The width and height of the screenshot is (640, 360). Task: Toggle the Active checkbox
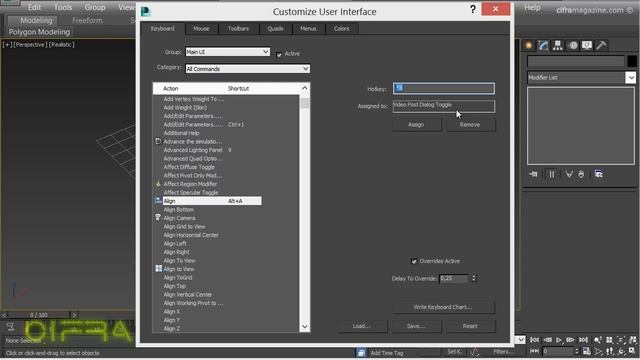279,54
